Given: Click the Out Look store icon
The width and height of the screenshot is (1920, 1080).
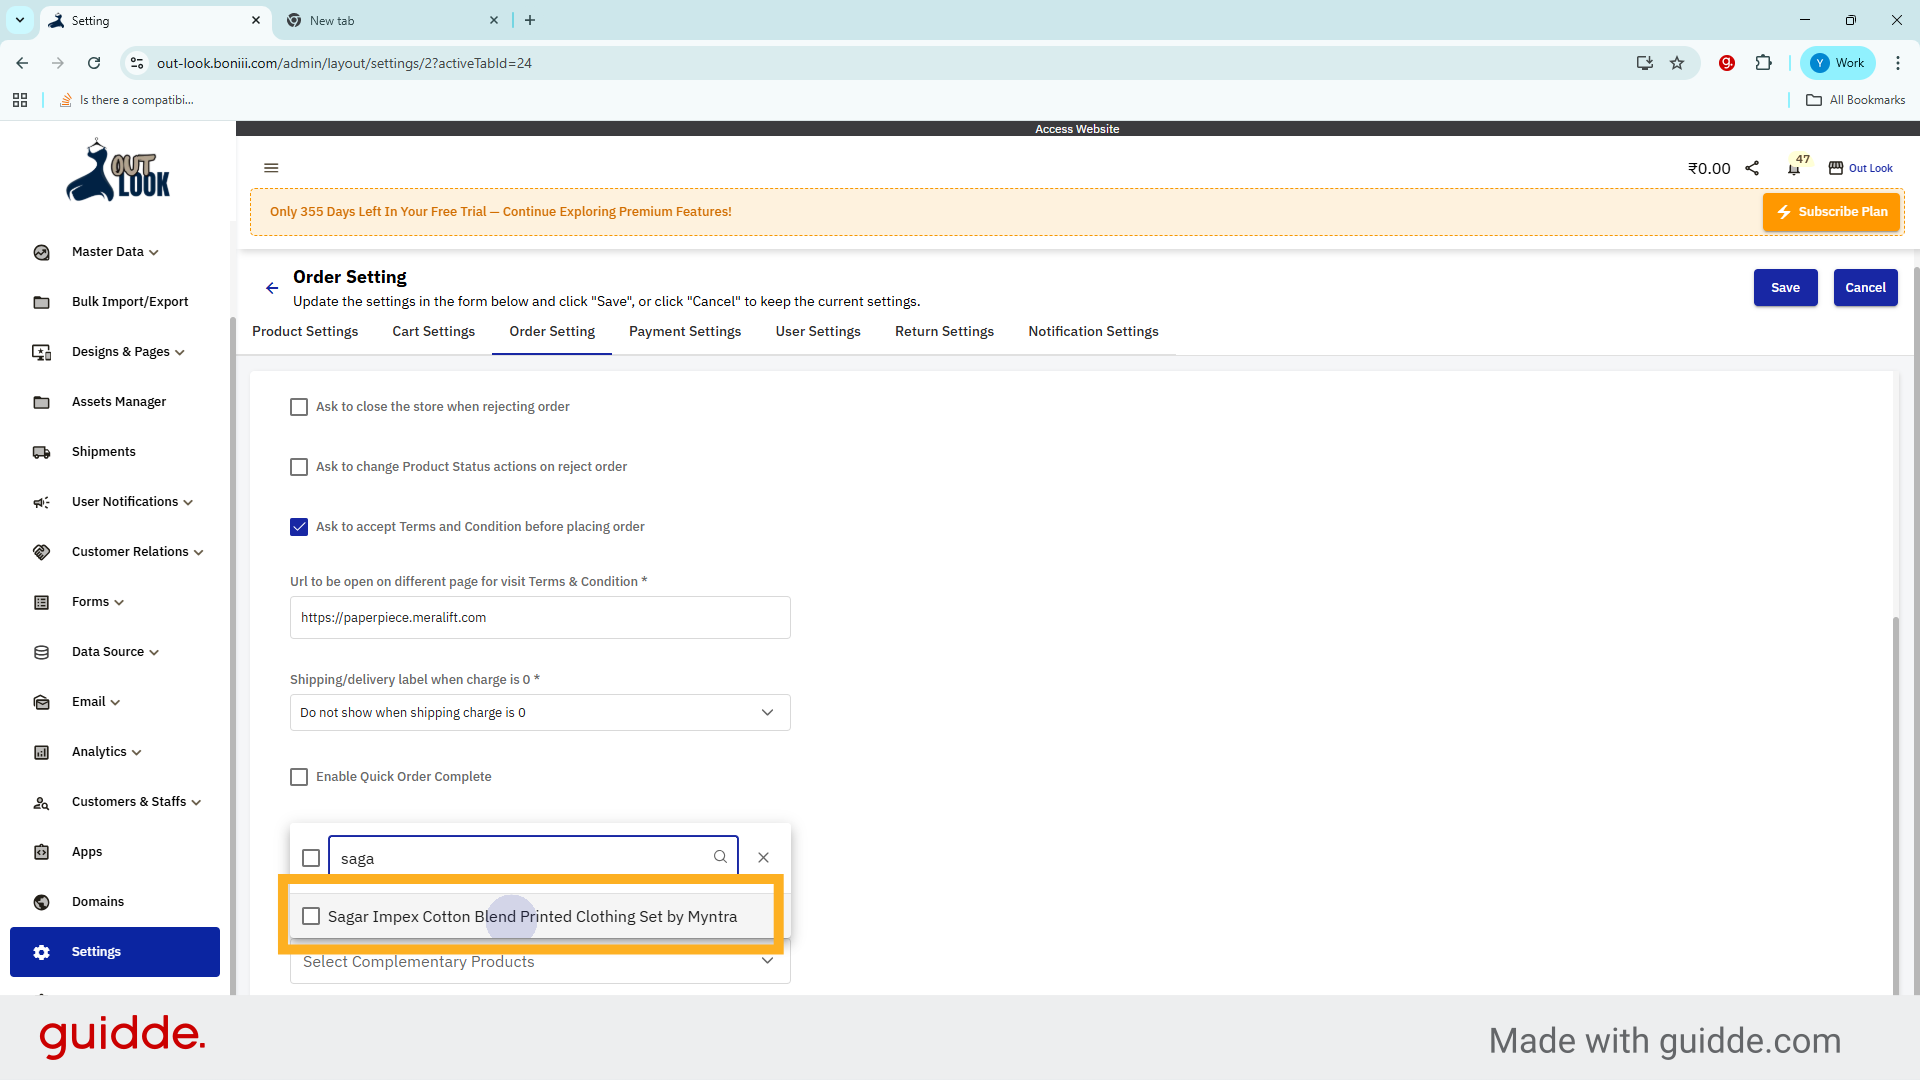Looking at the screenshot, I should pos(1836,168).
